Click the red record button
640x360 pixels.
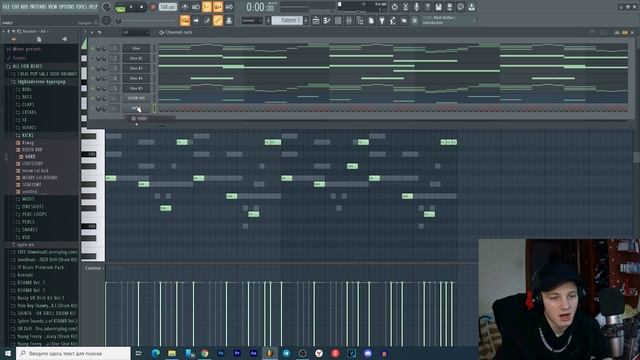153,7
